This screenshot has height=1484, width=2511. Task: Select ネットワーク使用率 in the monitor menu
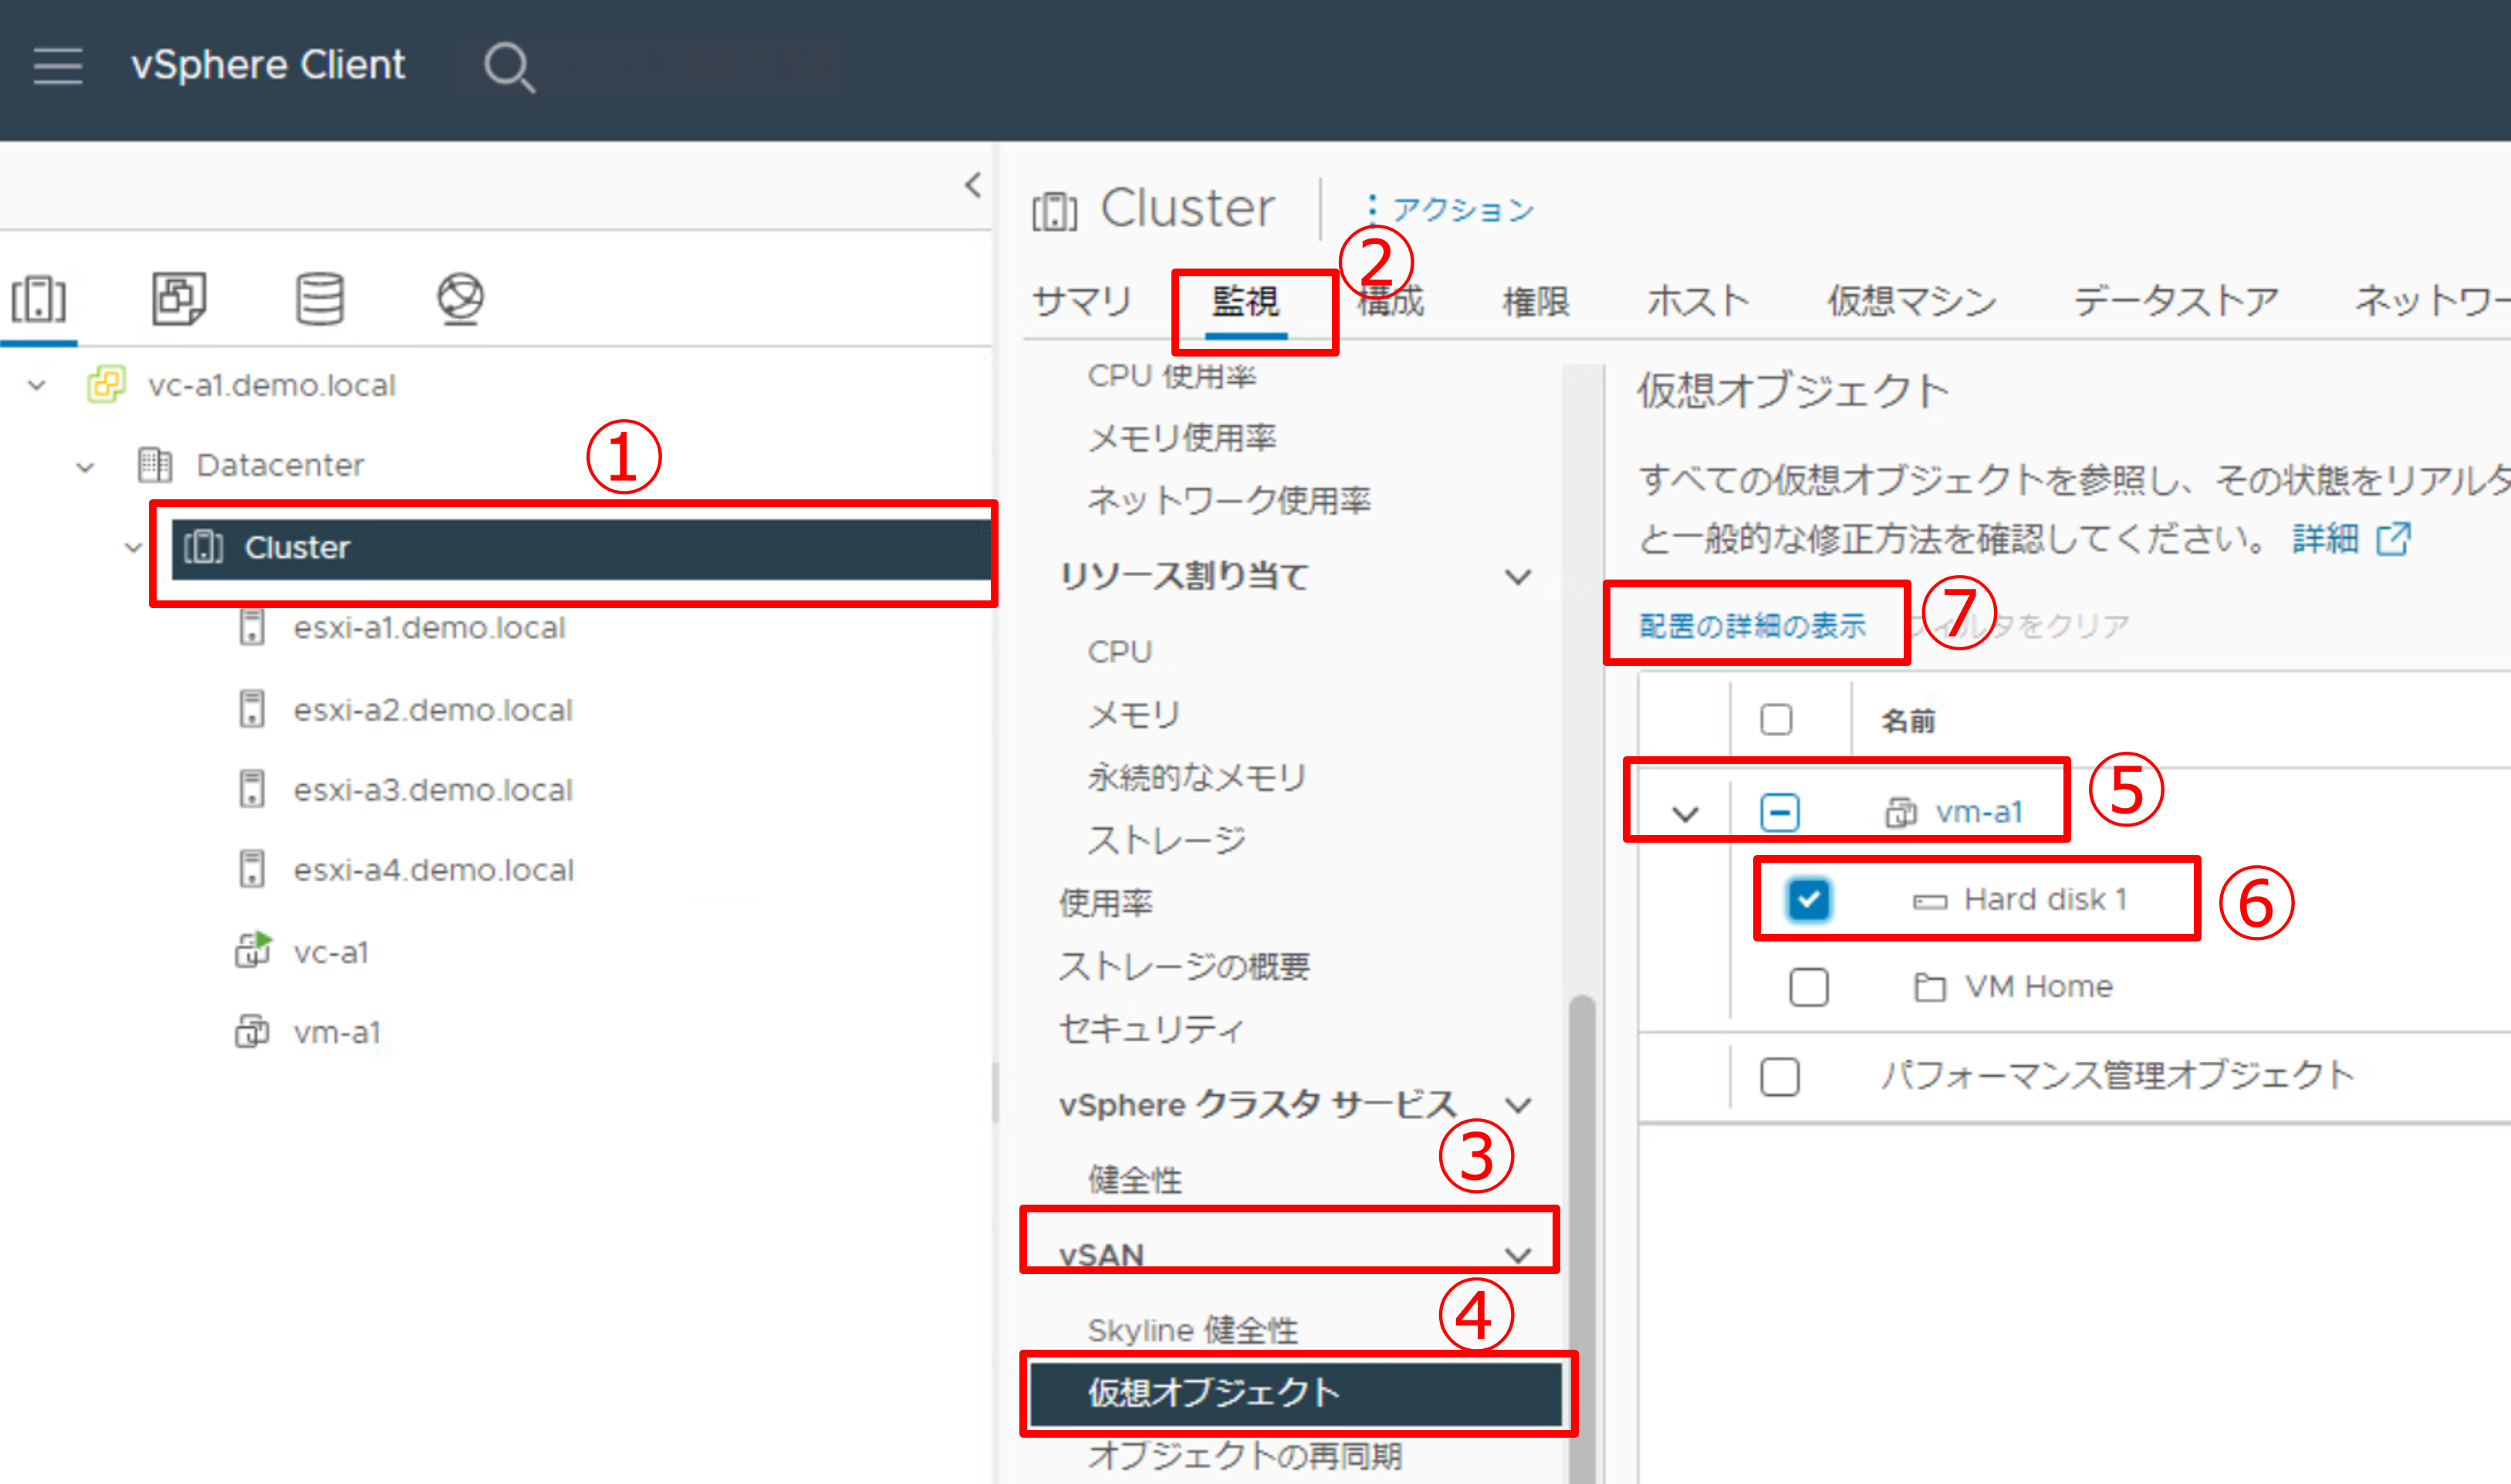point(1229,500)
